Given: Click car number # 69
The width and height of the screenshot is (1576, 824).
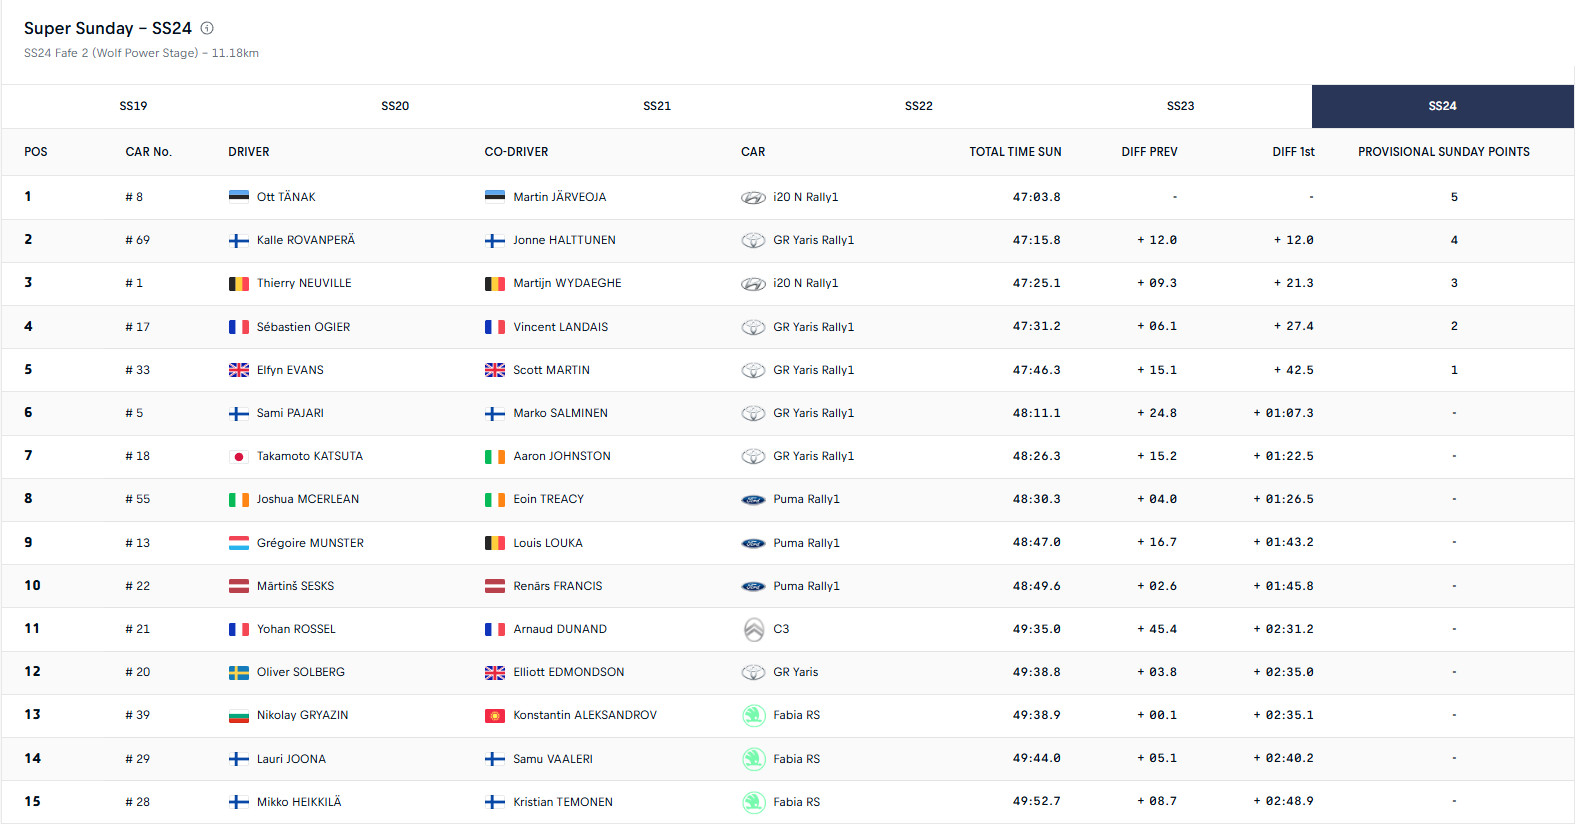Looking at the screenshot, I should click(138, 240).
